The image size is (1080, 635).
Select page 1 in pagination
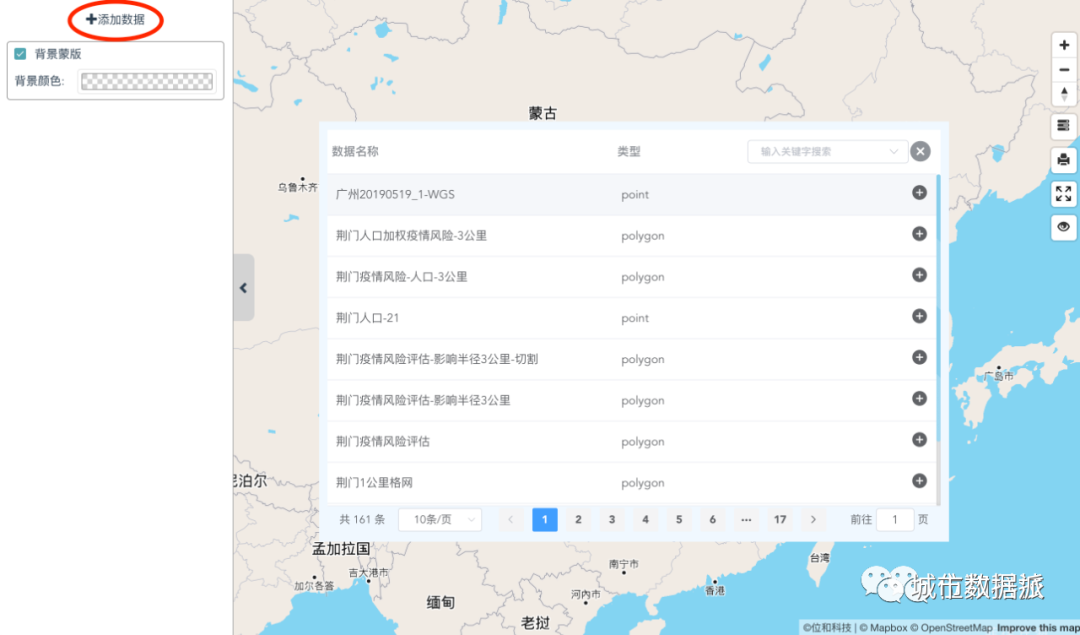544,520
